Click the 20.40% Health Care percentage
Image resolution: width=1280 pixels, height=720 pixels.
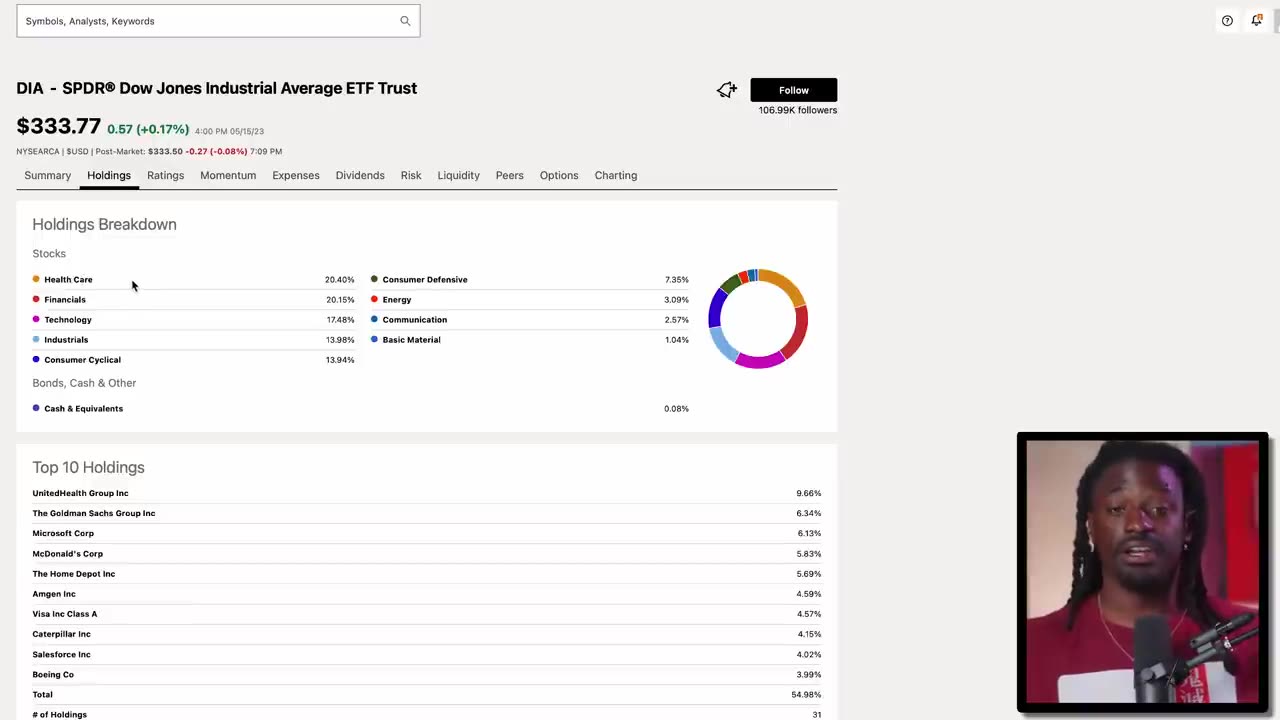(339, 280)
